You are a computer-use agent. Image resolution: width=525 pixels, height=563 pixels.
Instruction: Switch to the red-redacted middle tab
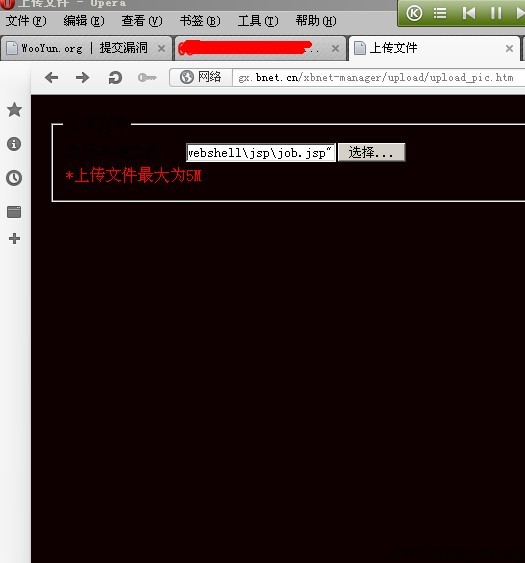(260, 48)
